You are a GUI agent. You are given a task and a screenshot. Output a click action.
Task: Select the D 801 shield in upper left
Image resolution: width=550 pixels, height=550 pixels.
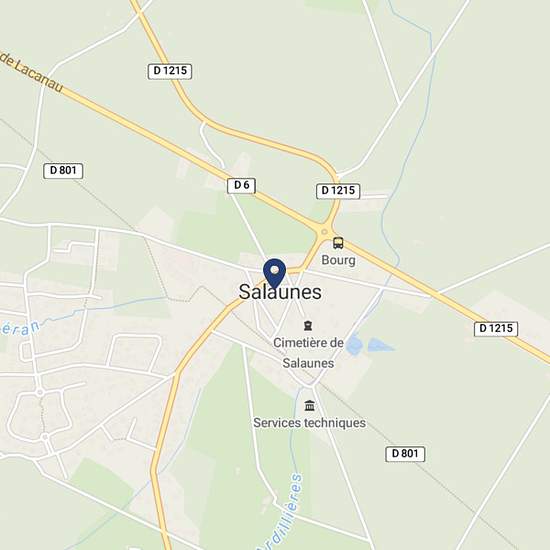[63, 171]
